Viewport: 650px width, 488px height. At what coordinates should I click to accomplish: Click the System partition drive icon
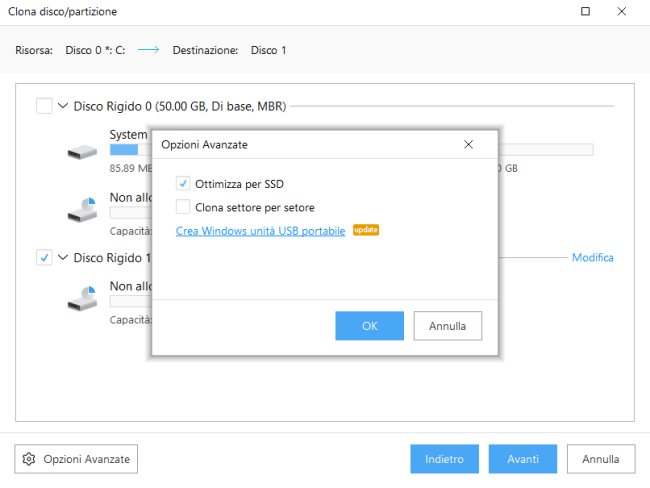point(83,153)
